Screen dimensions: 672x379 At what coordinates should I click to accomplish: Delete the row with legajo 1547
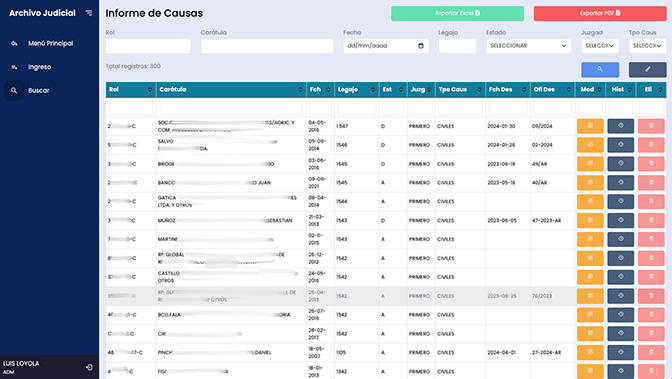pos(651,126)
